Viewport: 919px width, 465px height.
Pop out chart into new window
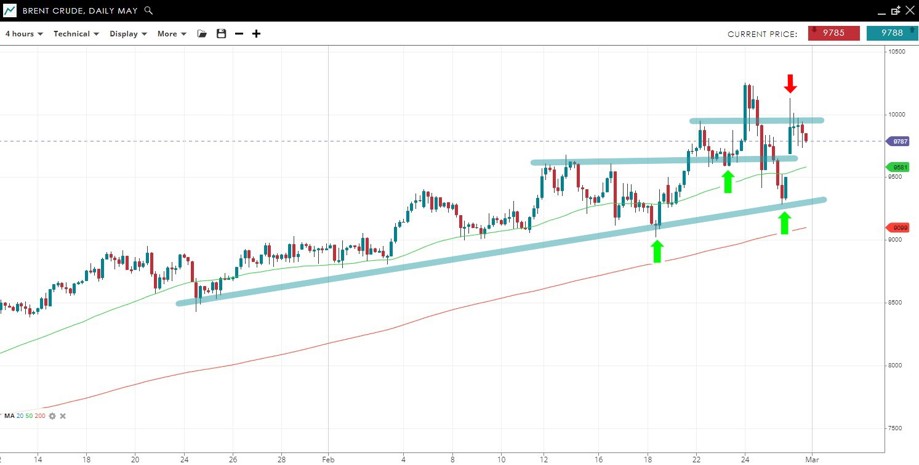point(894,10)
